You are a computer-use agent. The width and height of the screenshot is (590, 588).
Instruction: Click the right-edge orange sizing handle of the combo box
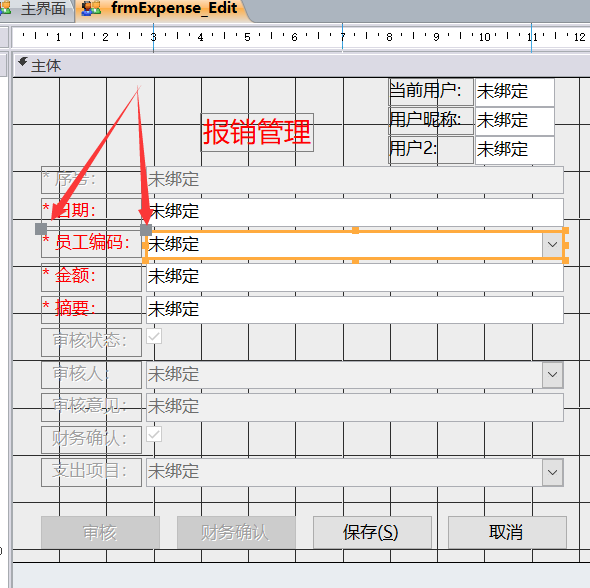[566, 245]
